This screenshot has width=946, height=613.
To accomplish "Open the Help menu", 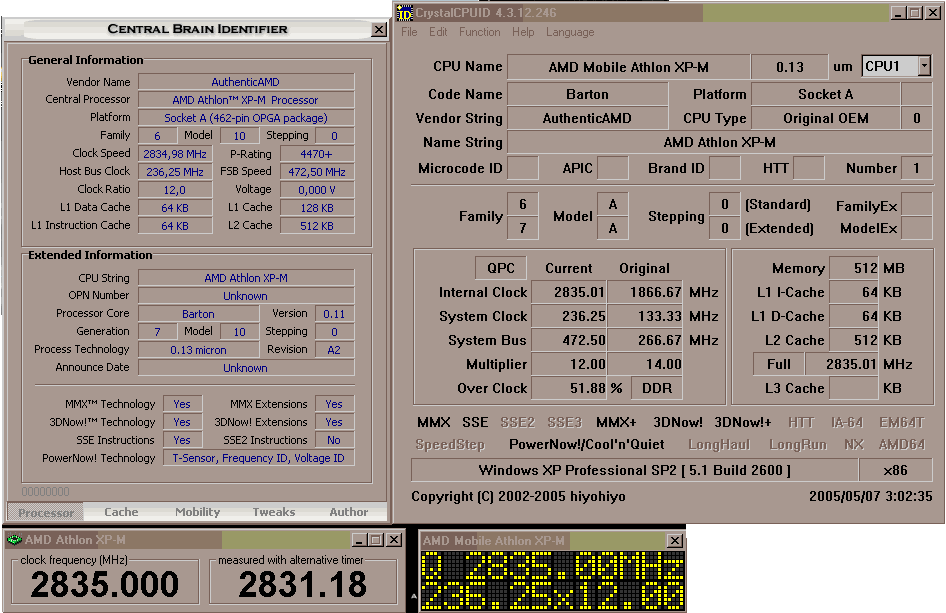I will tap(523, 32).
